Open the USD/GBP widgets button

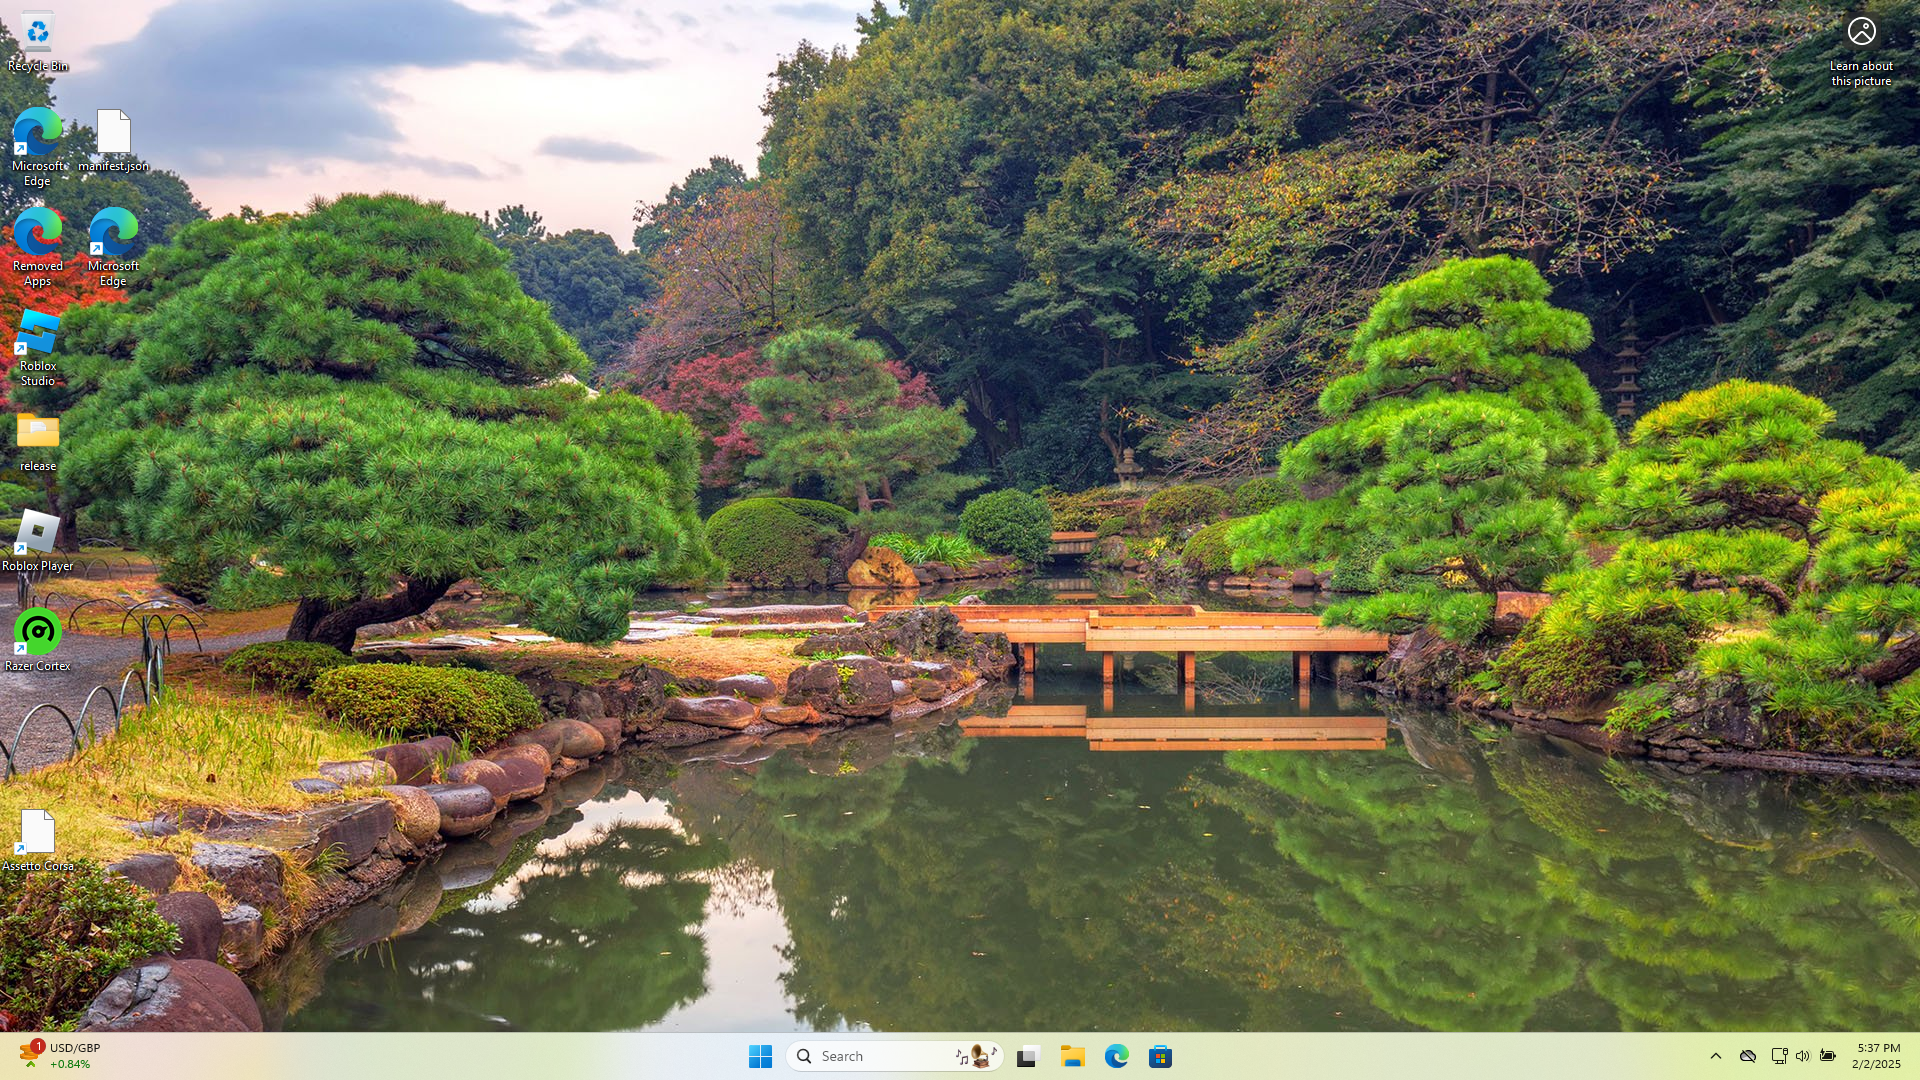click(x=60, y=1056)
